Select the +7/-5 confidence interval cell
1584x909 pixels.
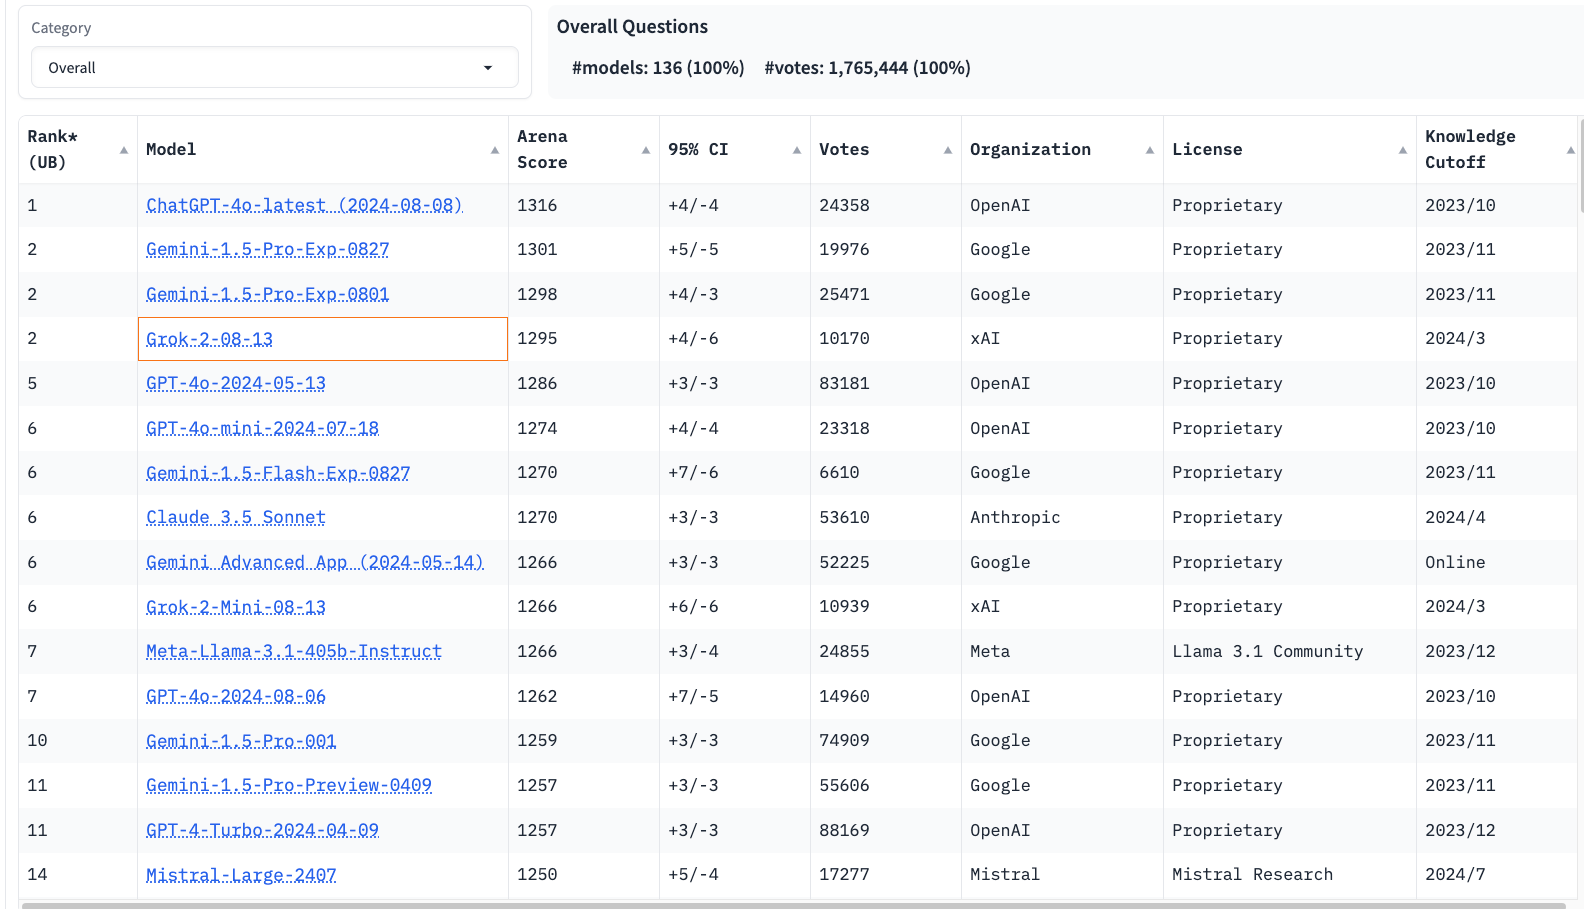point(735,696)
